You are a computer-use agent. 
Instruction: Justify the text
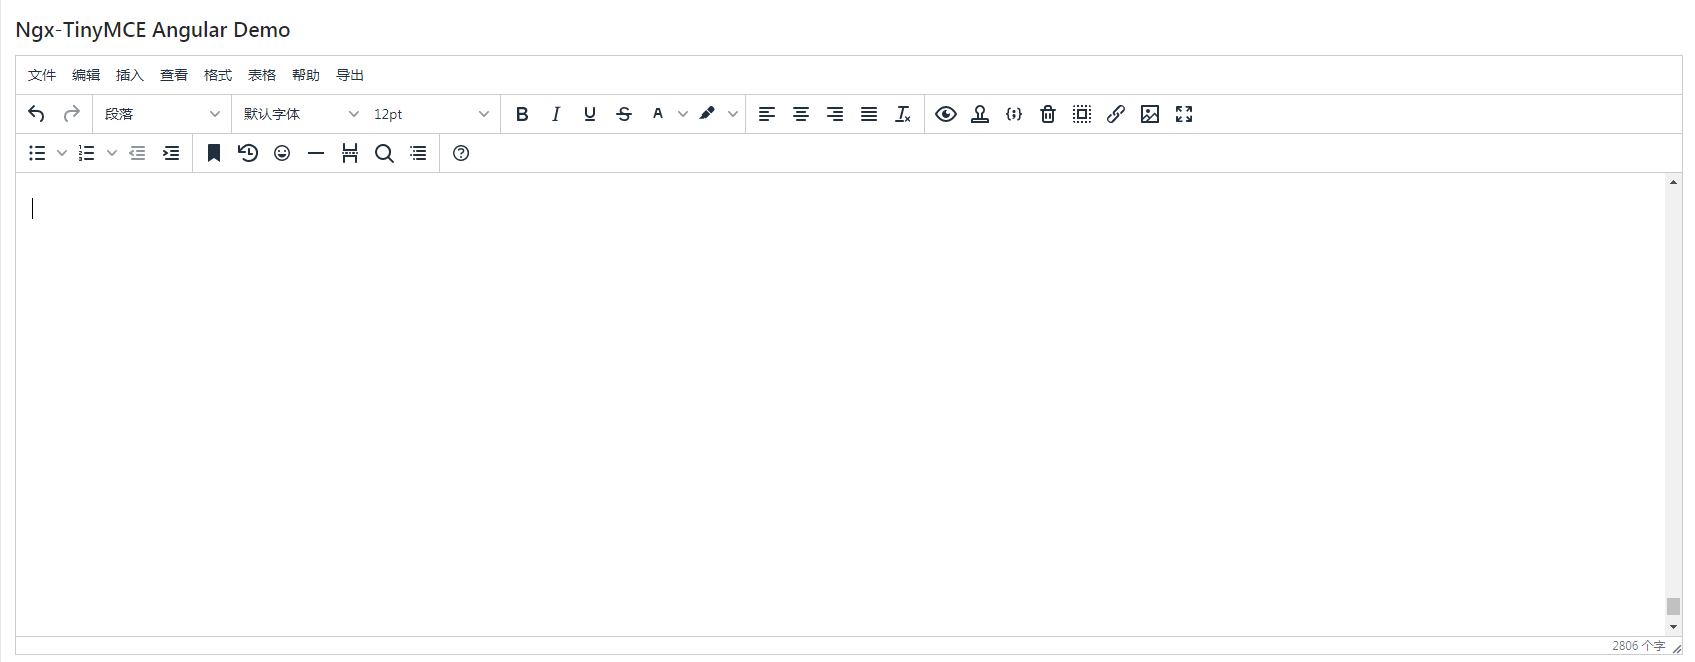point(869,114)
